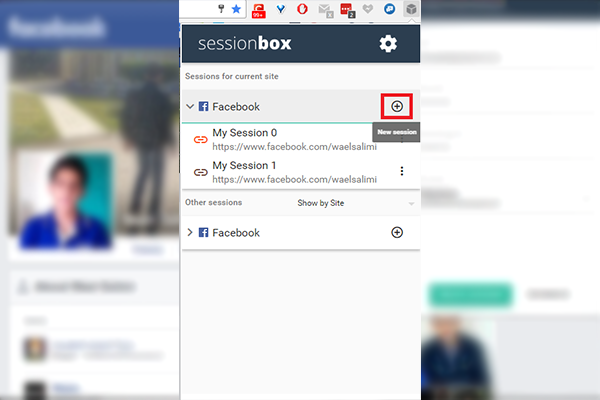Click the red Opera-style extension icon

302,9
